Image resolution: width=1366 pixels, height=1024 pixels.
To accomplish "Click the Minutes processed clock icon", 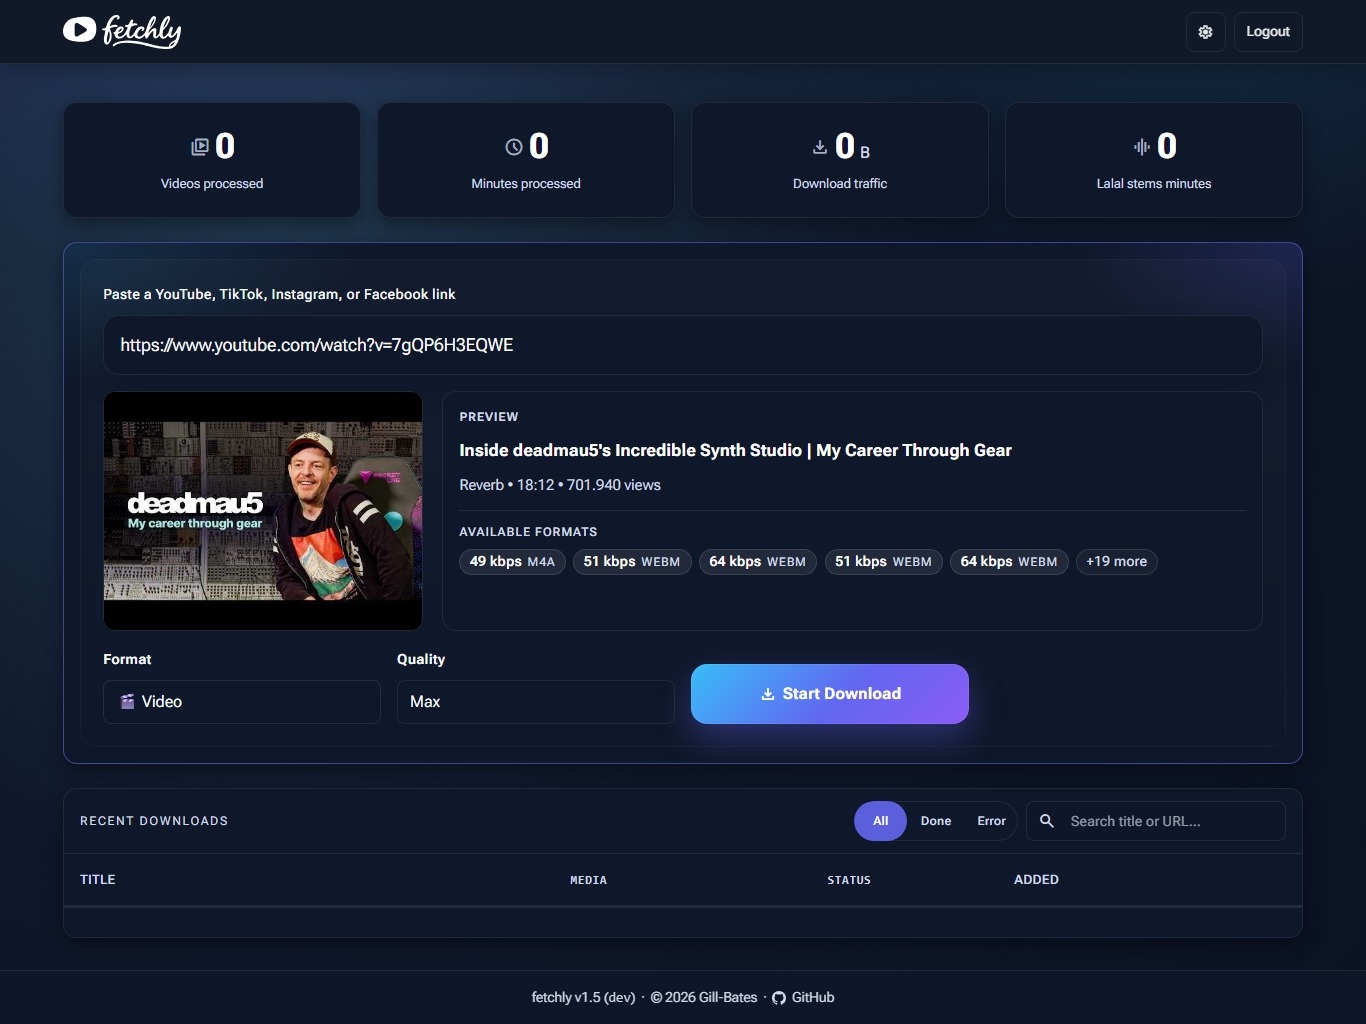I will coord(514,147).
